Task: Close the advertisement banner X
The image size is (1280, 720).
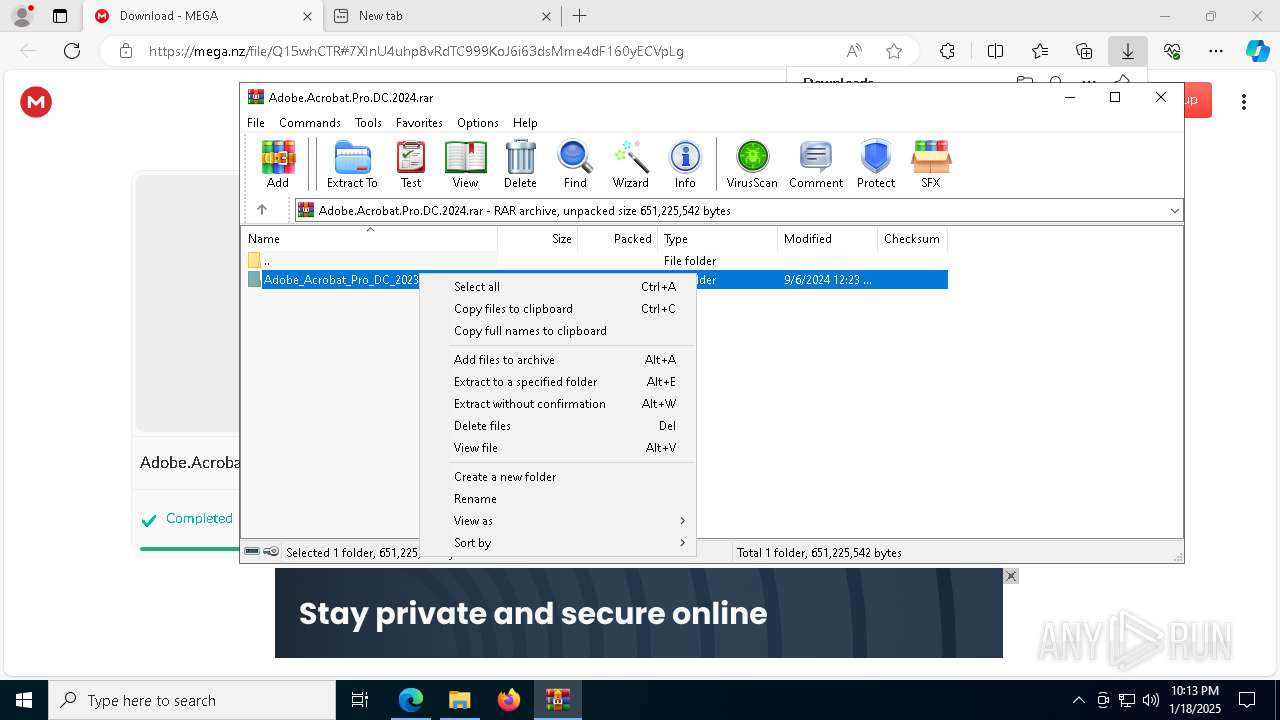Action: [x=1011, y=576]
